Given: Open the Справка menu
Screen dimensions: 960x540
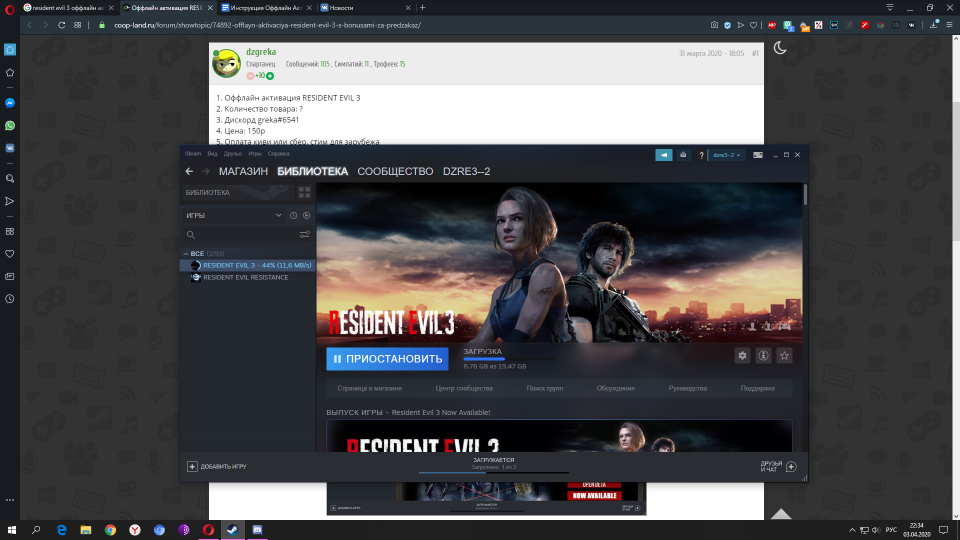Looking at the screenshot, I should 279,154.
